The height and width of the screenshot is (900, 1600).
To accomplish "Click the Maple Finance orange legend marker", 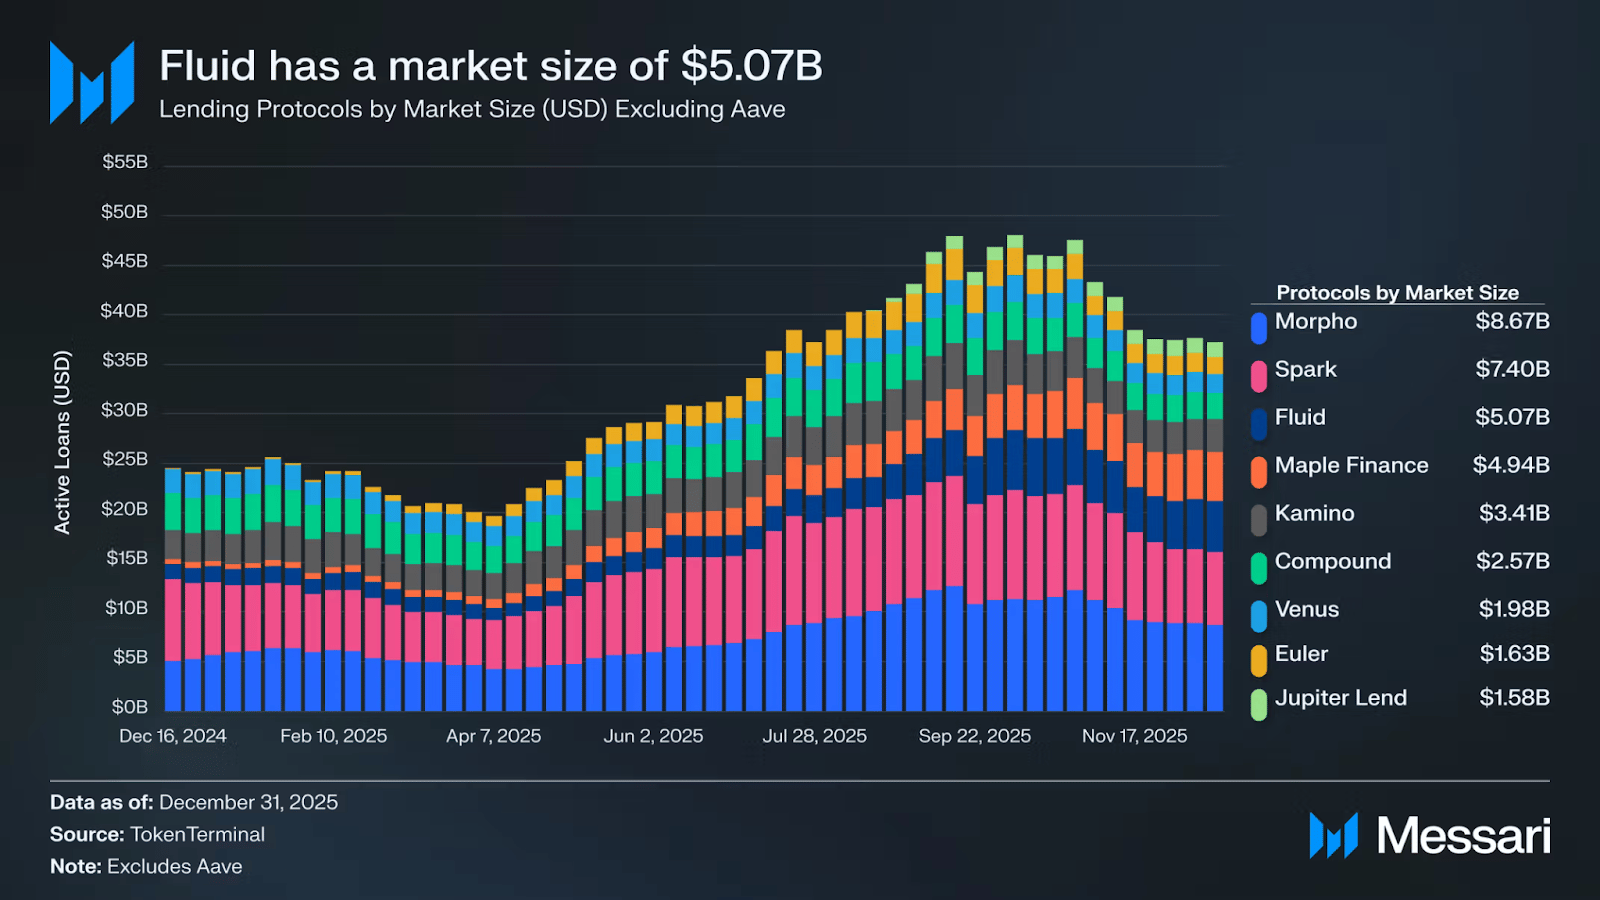I will pos(1259,472).
